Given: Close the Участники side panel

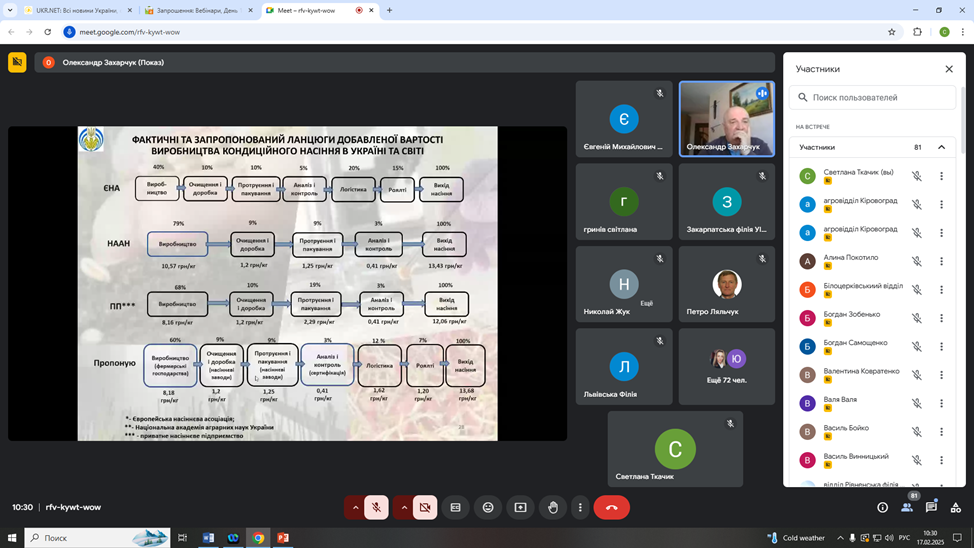Looking at the screenshot, I should click(949, 69).
